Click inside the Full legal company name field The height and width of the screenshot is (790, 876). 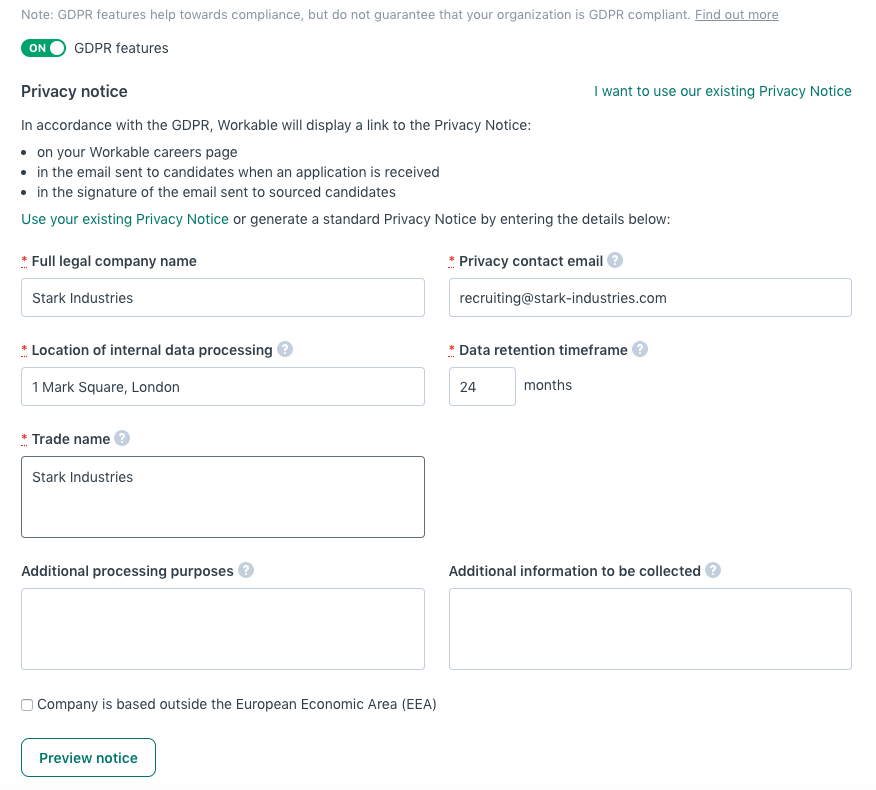[222, 297]
